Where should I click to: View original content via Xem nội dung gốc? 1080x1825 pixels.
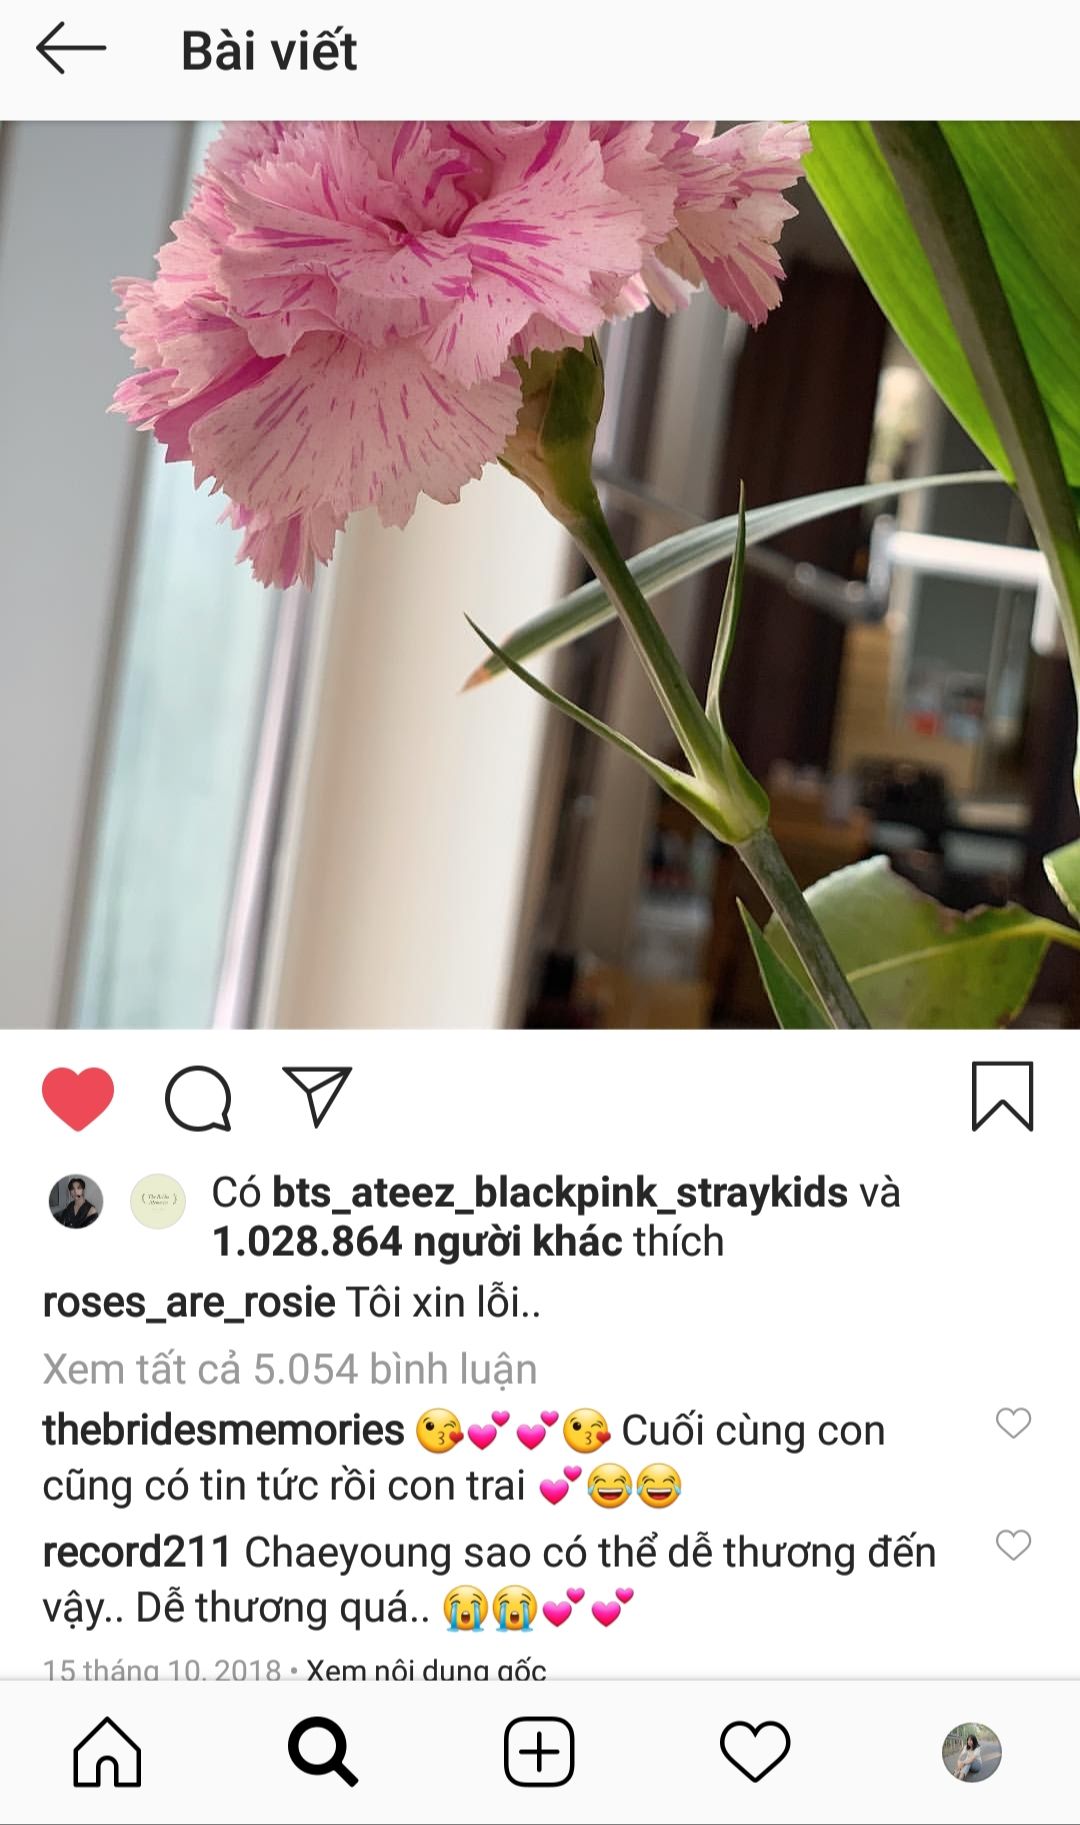tap(427, 1669)
